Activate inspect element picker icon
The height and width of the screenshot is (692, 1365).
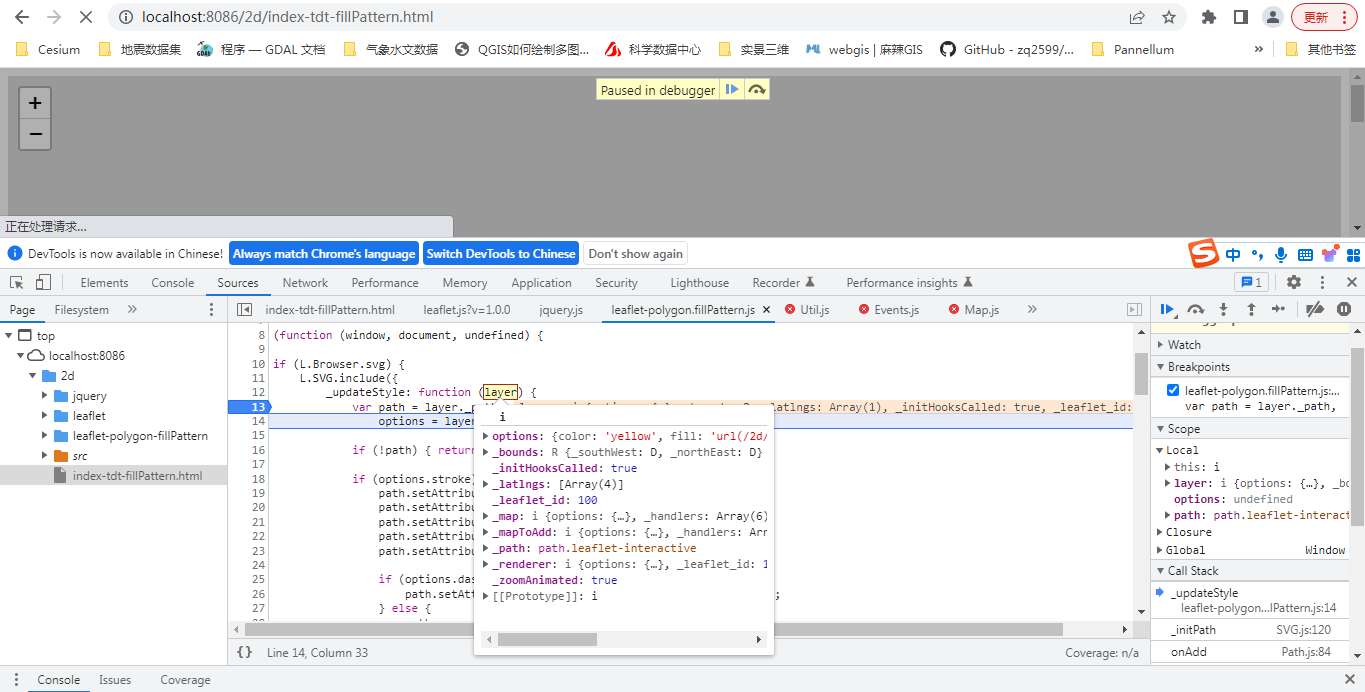(17, 283)
